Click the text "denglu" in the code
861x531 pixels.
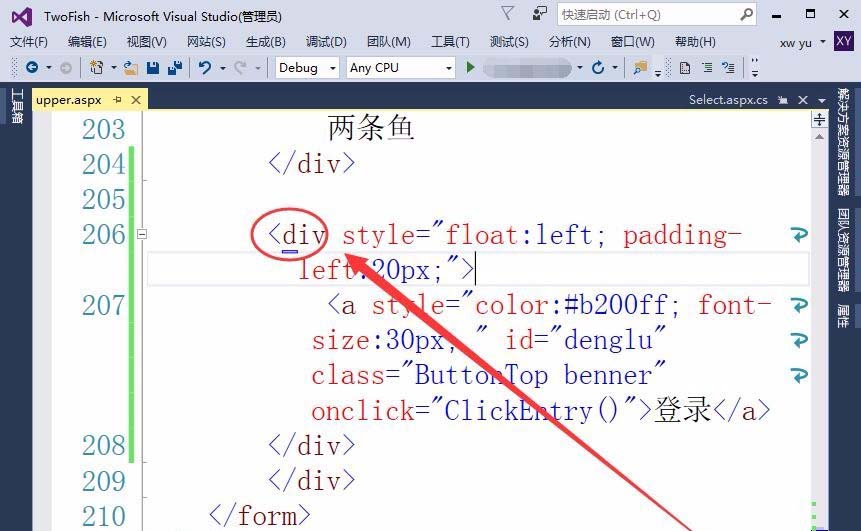(x=608, y=340)
